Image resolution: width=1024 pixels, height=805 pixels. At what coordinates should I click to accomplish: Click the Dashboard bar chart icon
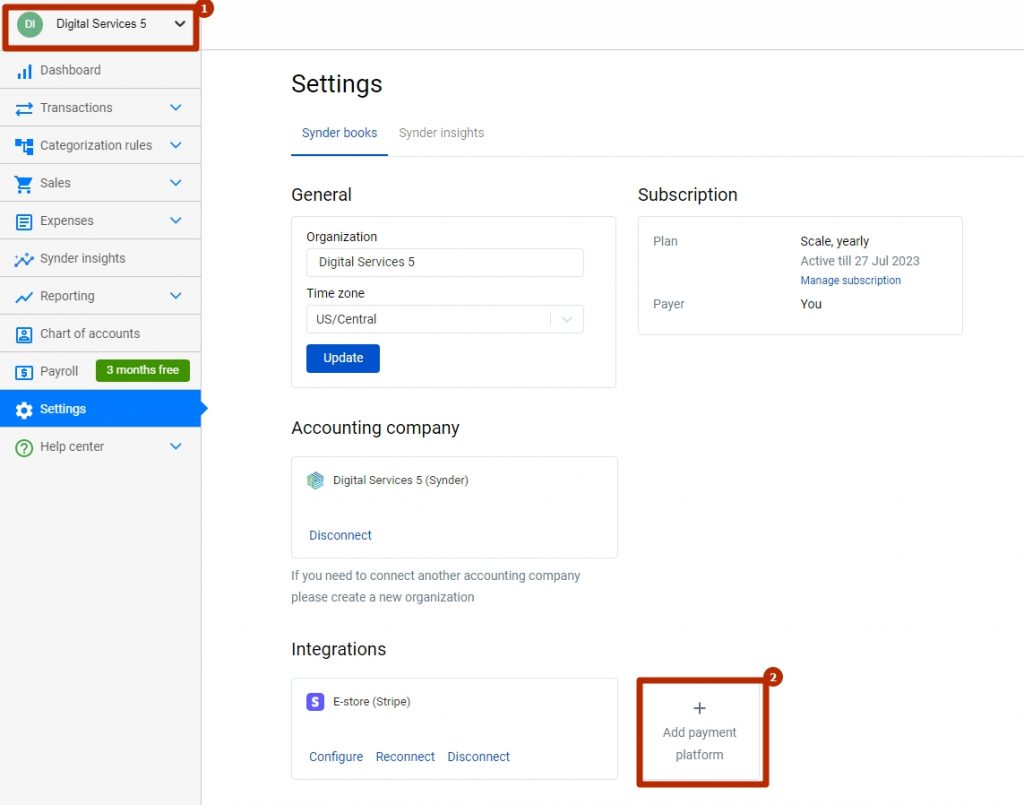(24, 71)
